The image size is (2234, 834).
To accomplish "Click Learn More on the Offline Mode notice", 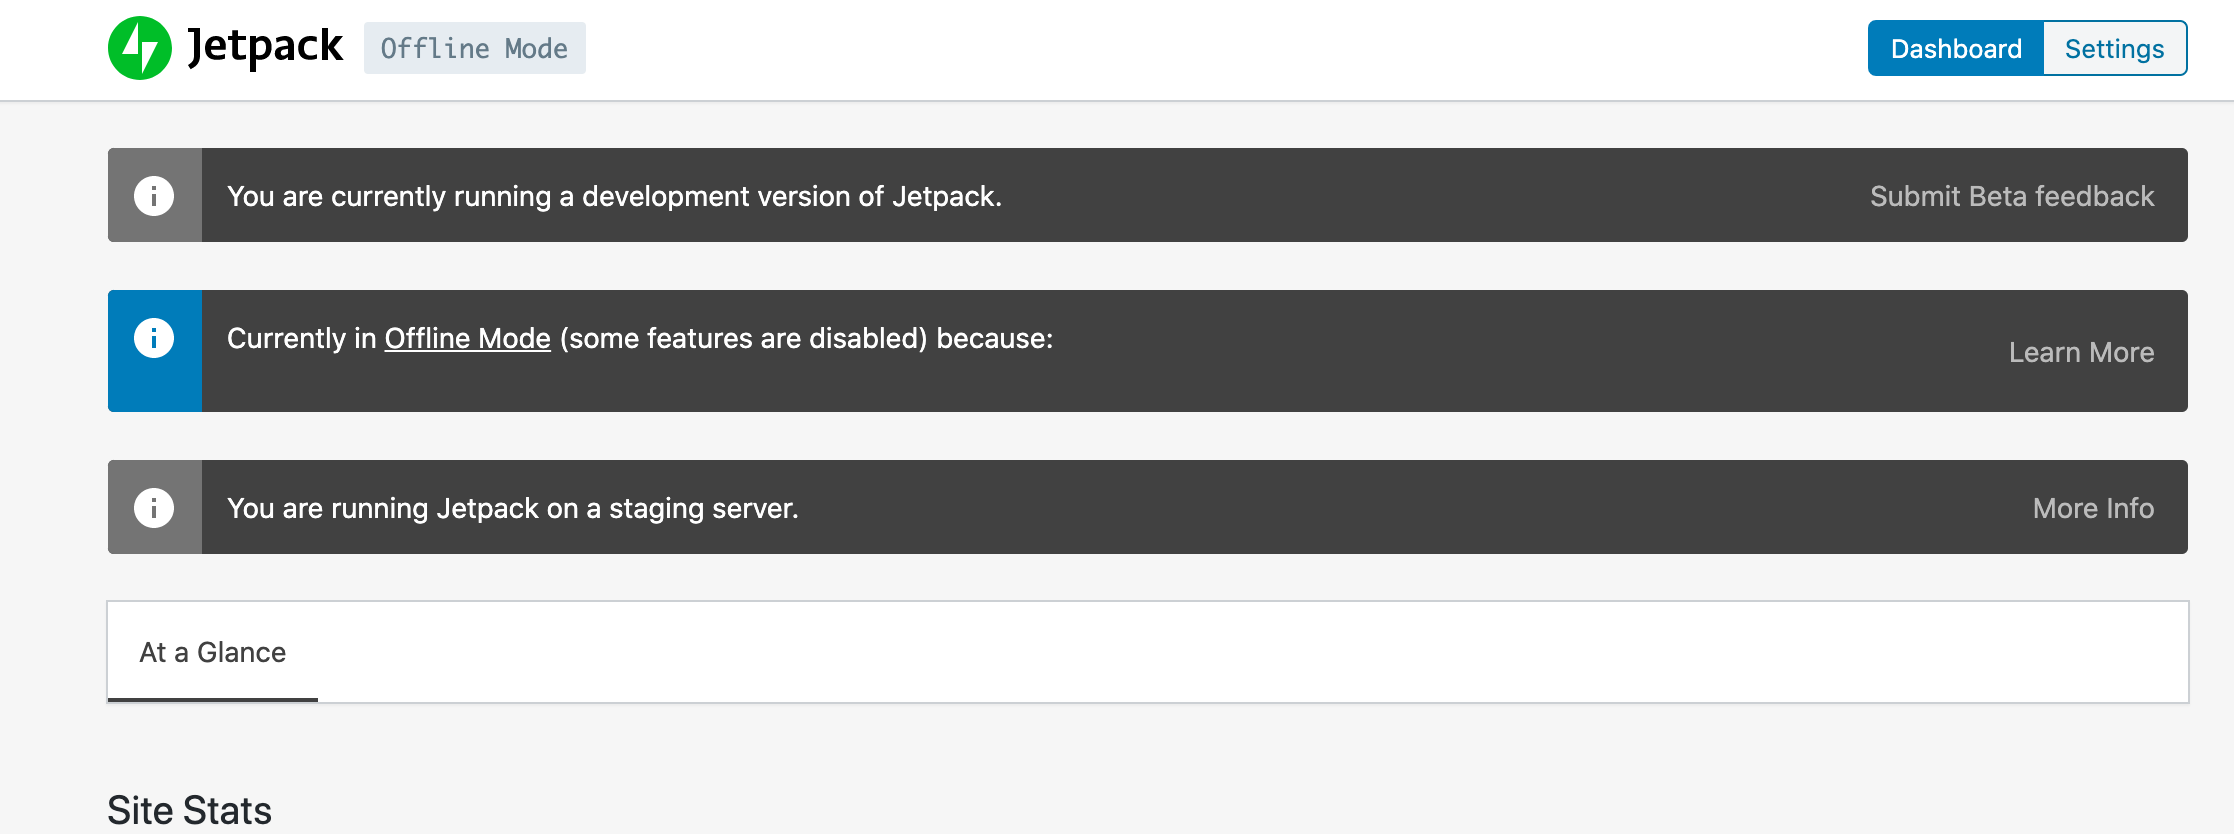I will pos(2081,352).
